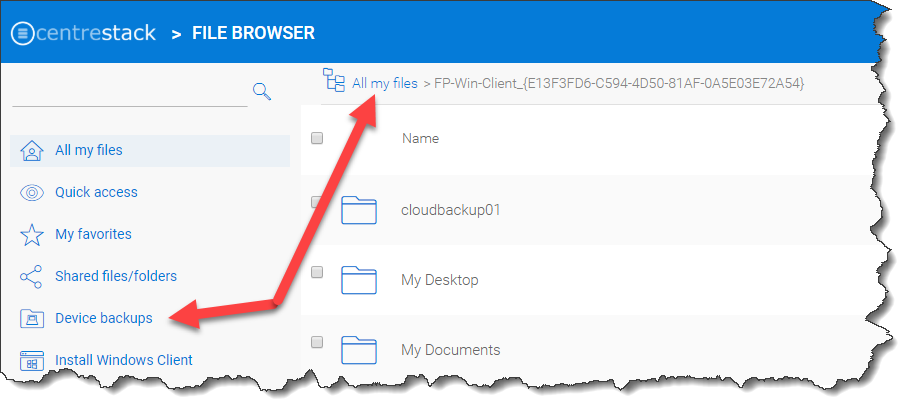Screen dimensions: 913x415
Task: Click the FILE BROWSER header title
Action: [x=253, y=33]
